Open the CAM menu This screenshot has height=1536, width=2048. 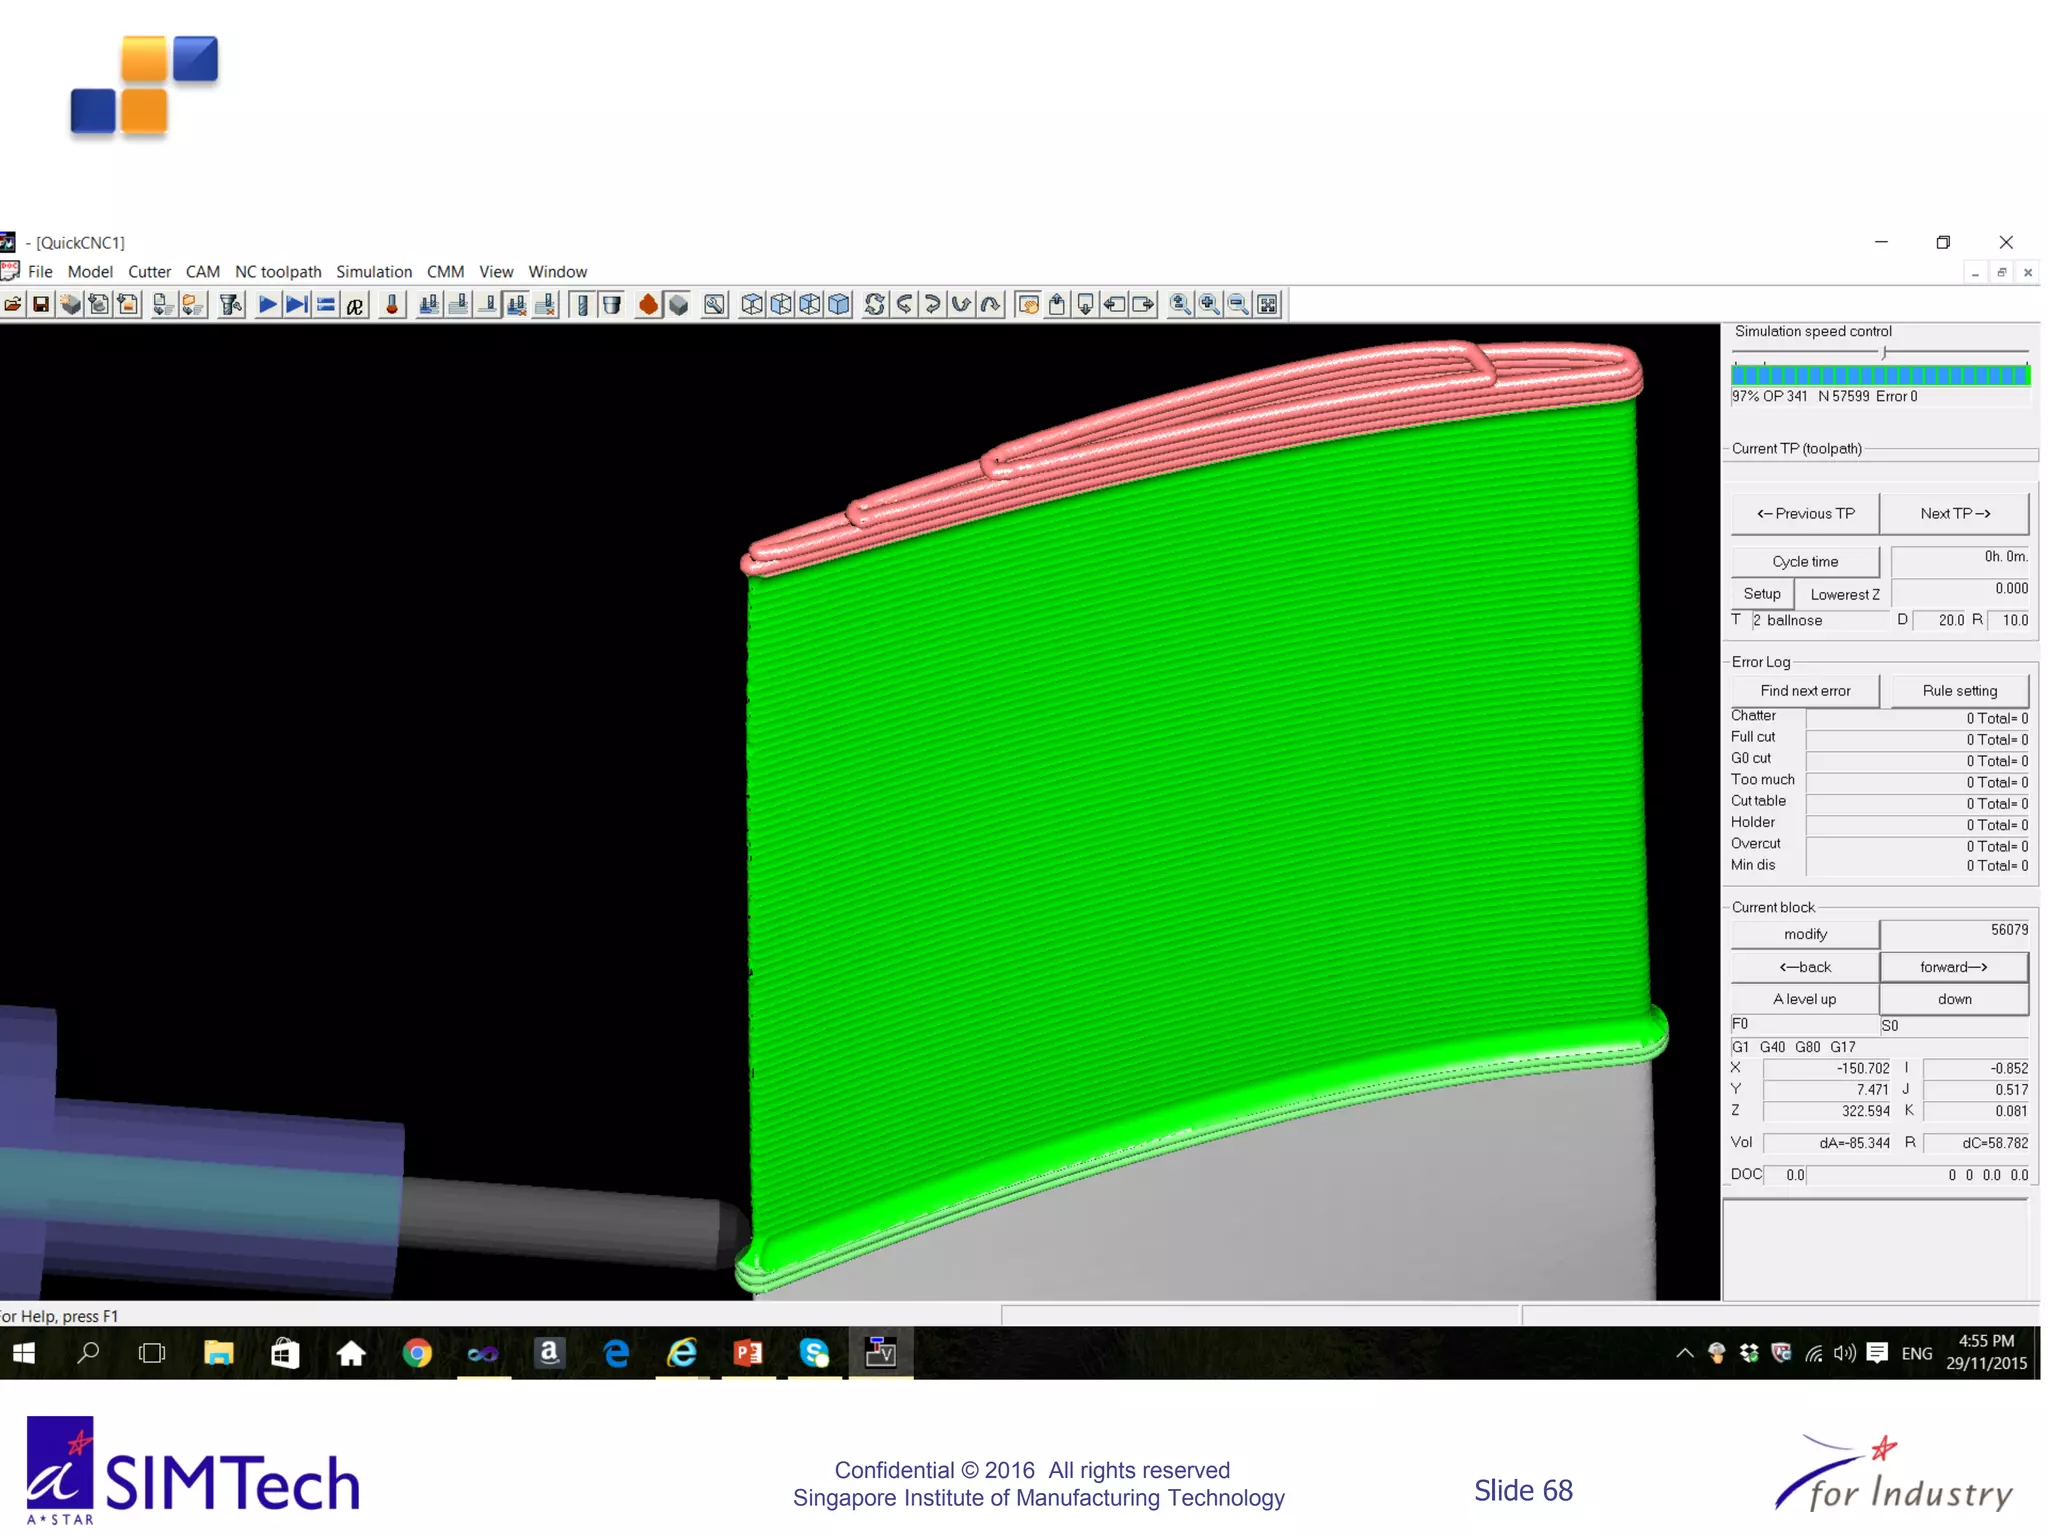pos(202,272)
